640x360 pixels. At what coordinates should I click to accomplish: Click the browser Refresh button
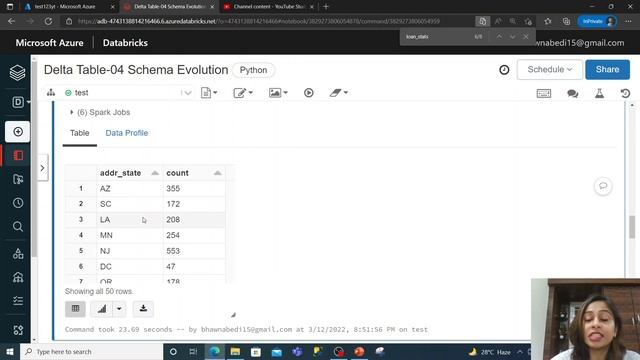click(x=48, y=21)
